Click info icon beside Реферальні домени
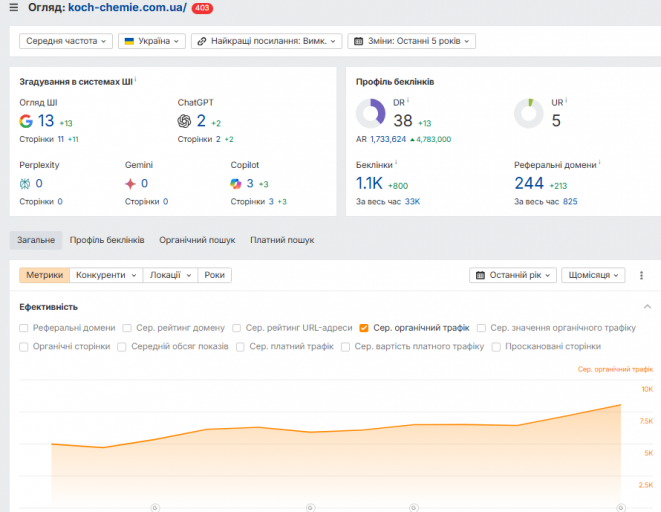661x512 pixels. pos(599,162)
